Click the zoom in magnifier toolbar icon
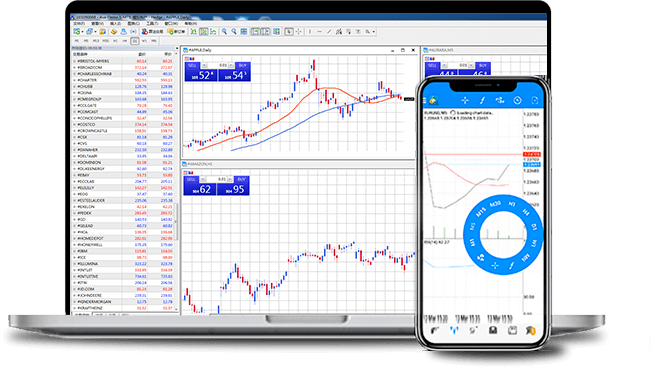The width and height of the screenshot is (658, 369). (224, 32)
